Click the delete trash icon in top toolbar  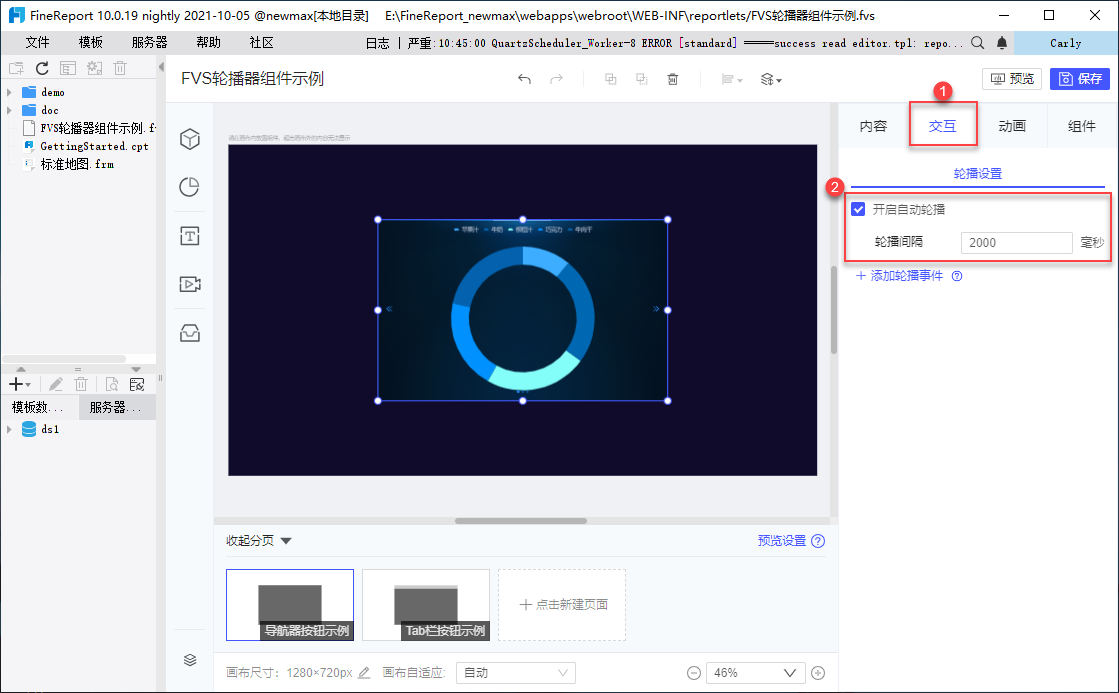coord(672,79)
